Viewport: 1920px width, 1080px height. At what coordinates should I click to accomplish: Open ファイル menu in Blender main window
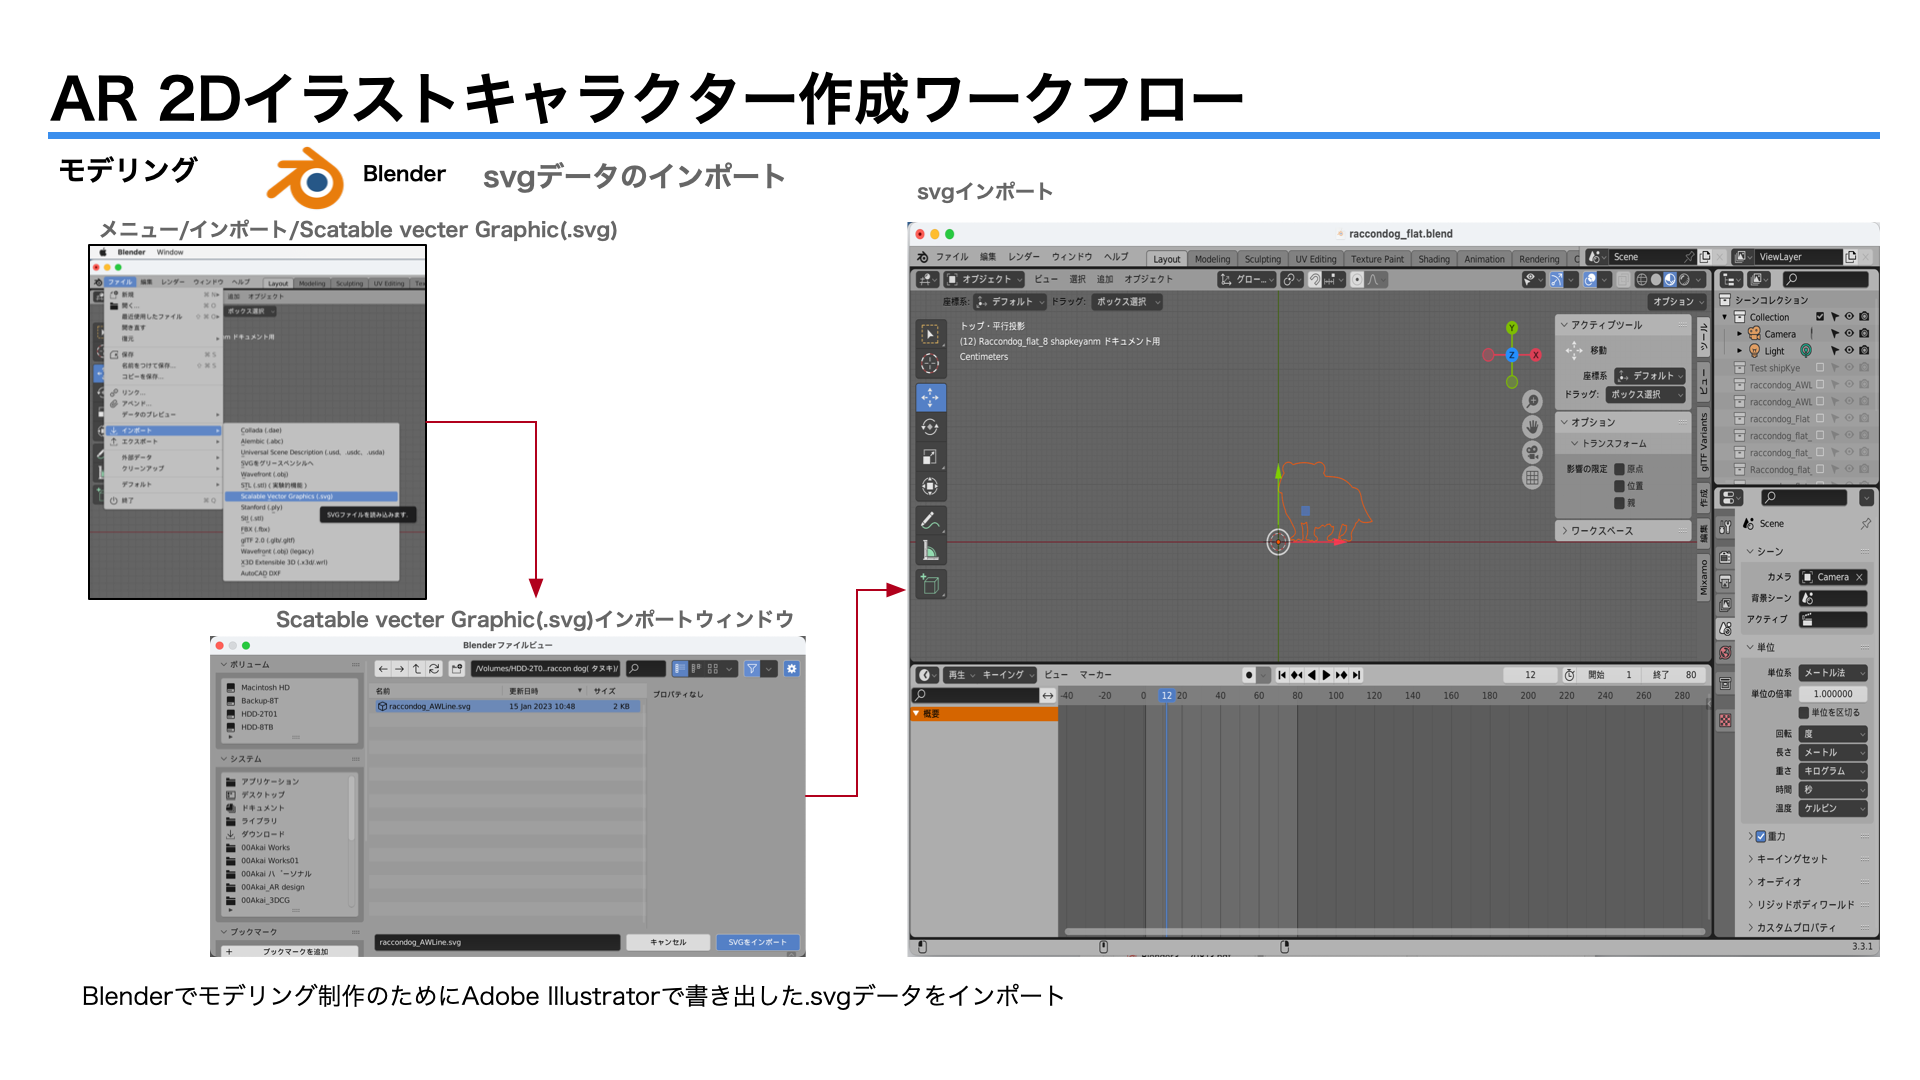(952, 257)
